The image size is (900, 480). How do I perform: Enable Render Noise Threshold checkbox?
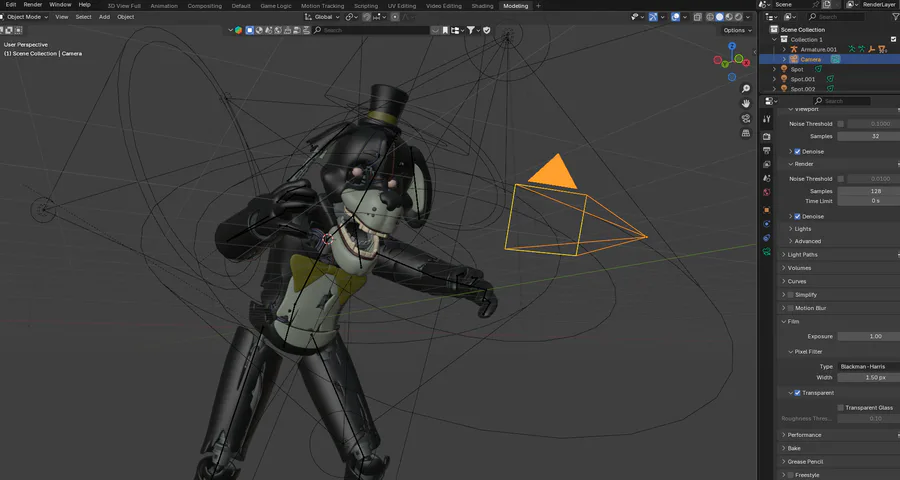(x=841, y=179)
